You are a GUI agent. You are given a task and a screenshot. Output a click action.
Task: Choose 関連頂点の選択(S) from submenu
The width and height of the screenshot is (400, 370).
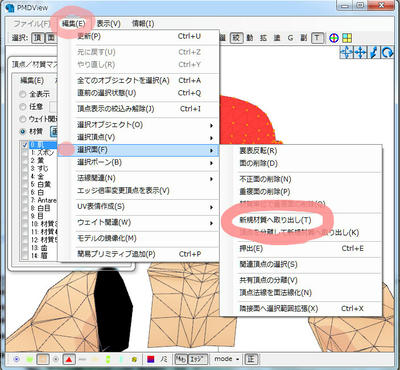268,264
